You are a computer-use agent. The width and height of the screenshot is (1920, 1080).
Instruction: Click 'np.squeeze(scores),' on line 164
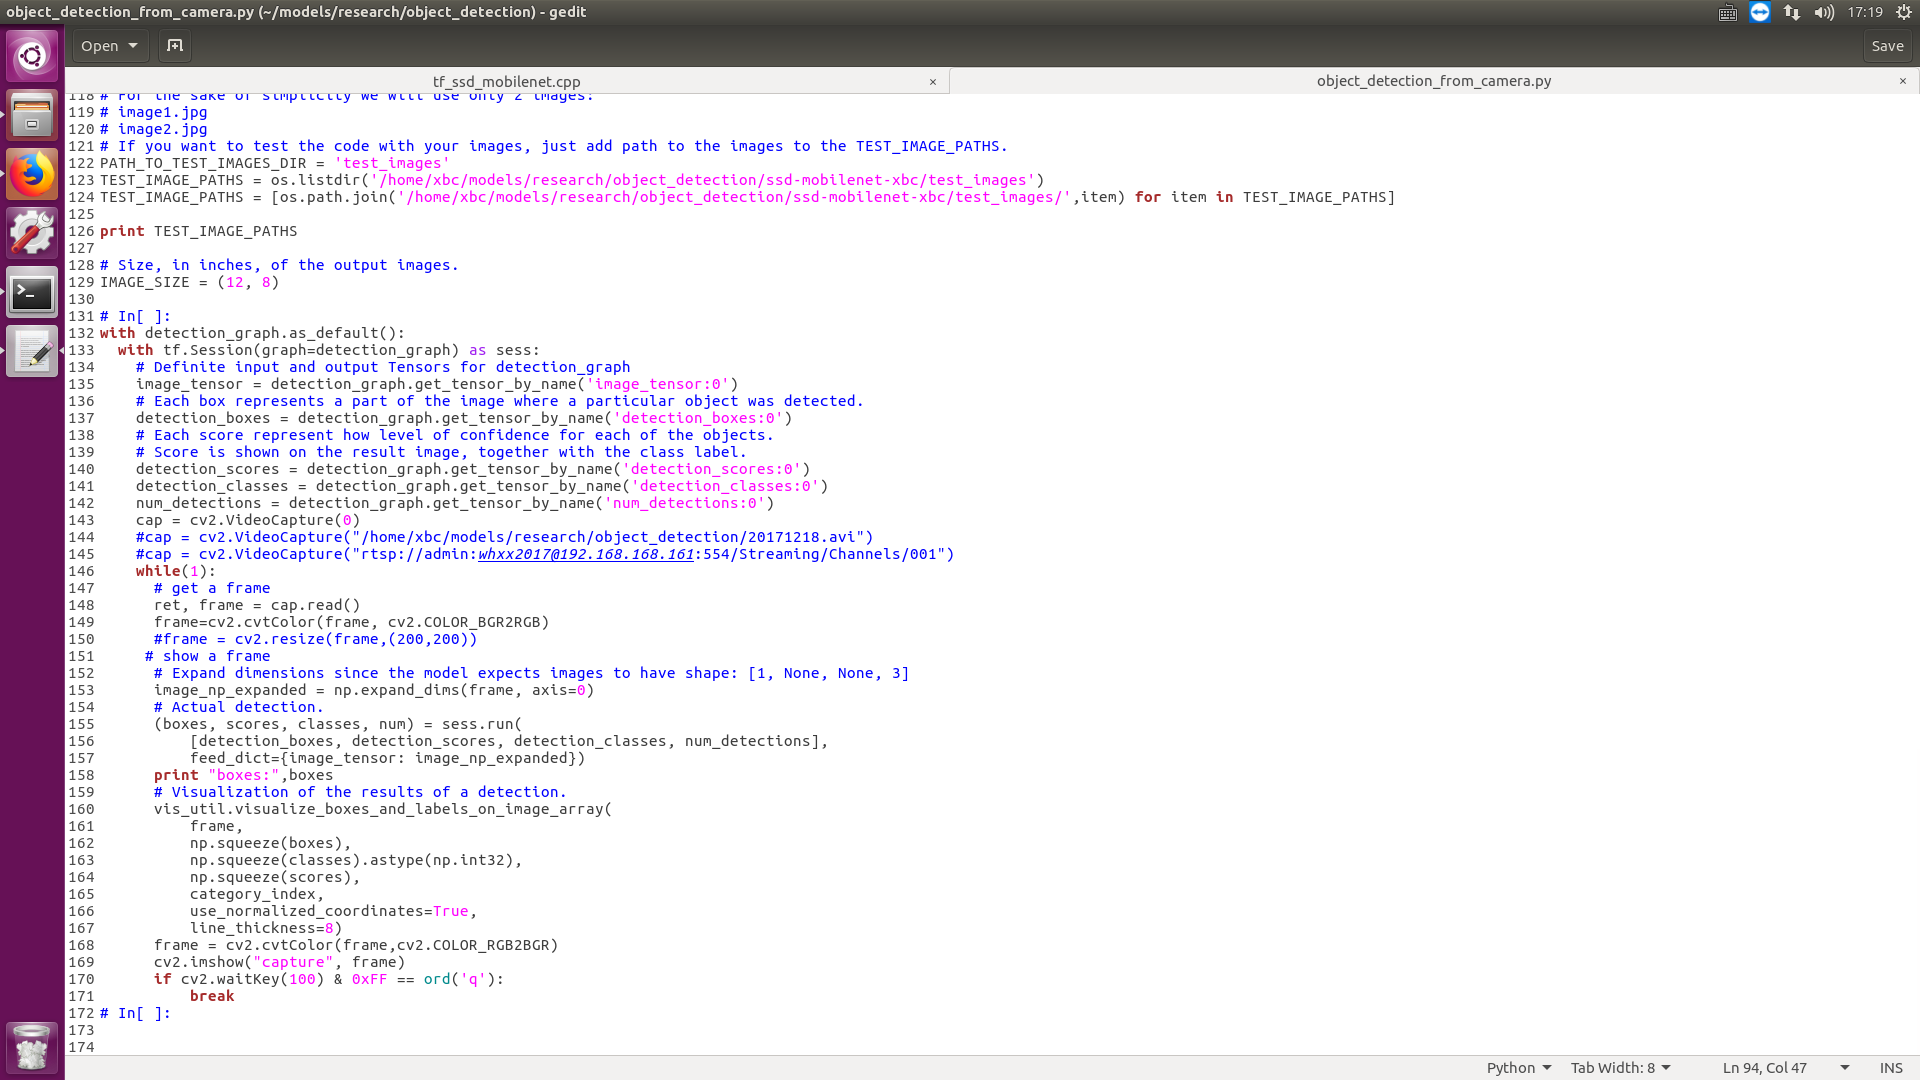click(x=275, y=877)
